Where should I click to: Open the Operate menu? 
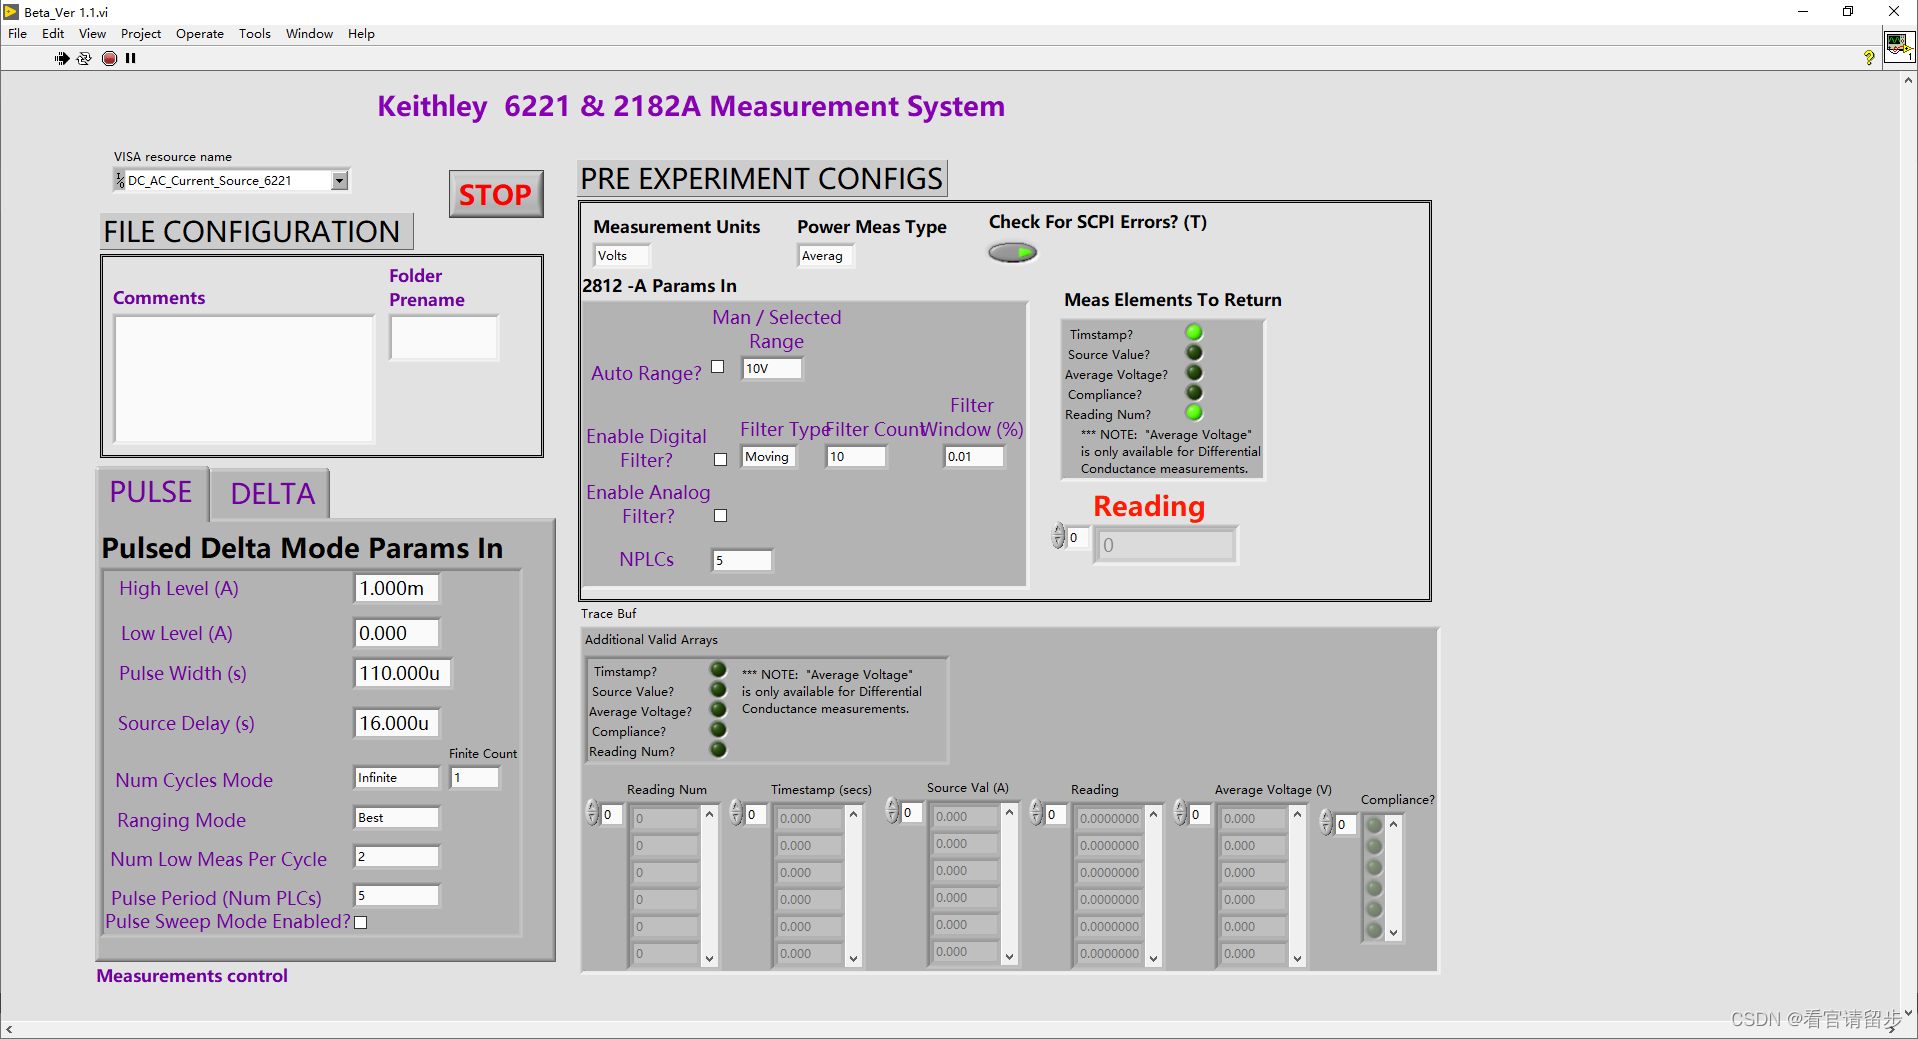(x=200, y=33)
